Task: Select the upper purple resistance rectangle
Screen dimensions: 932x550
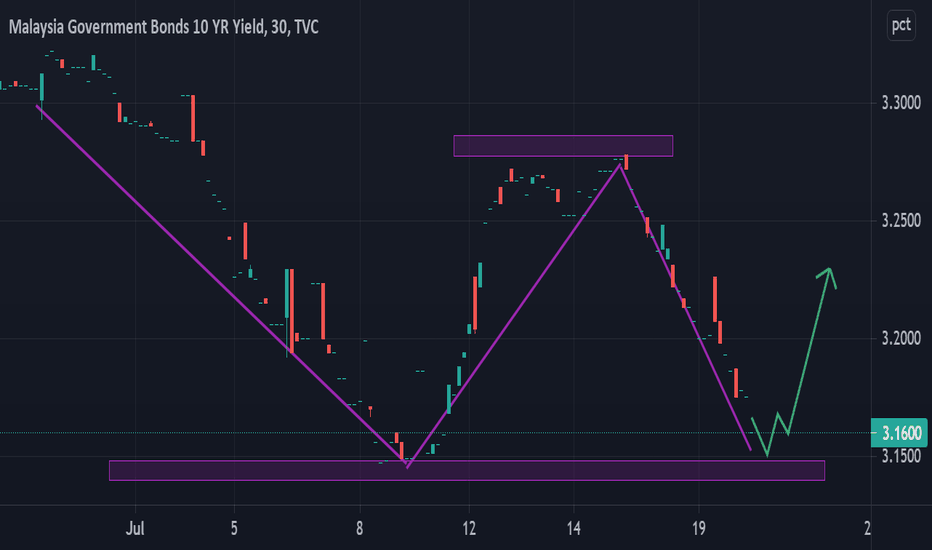Action: [563, 146]
